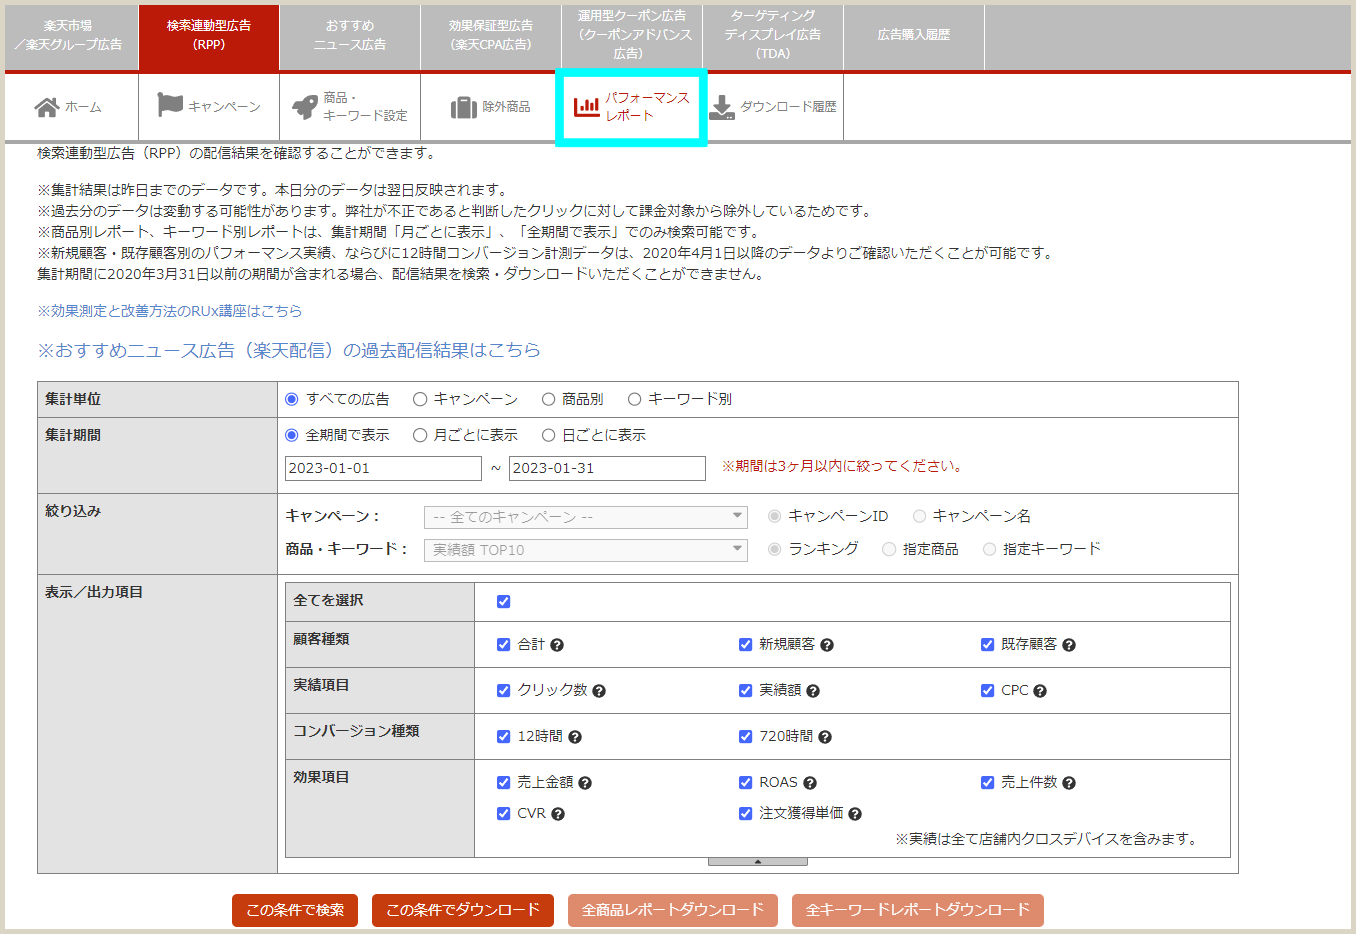Open help icon next to クリック数

point(599,691)
